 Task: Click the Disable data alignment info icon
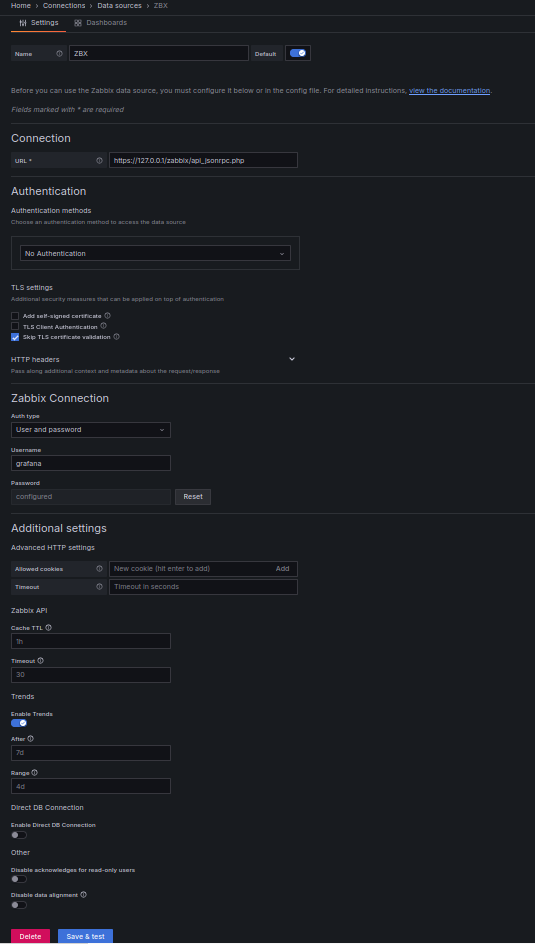[84, 895]
